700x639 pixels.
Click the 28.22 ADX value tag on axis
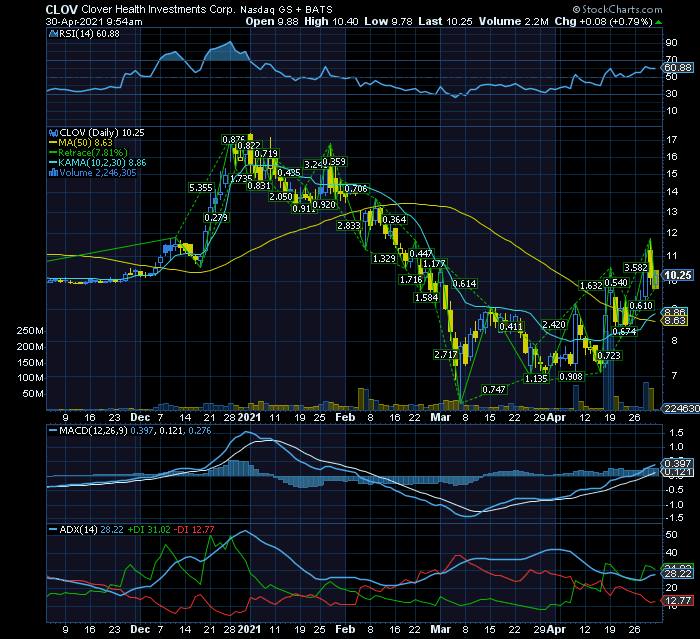[678, 573]
